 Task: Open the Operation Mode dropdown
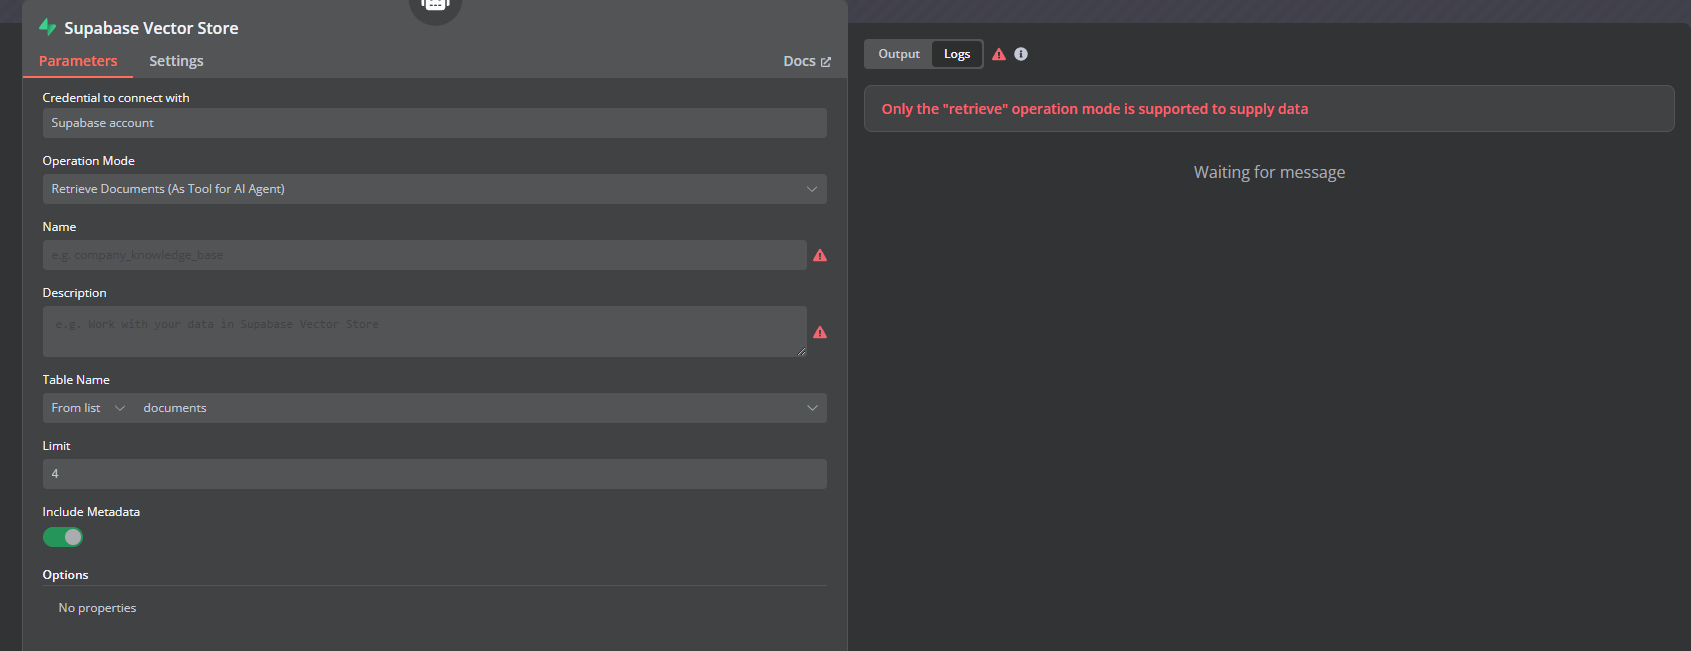coord(434,189)
